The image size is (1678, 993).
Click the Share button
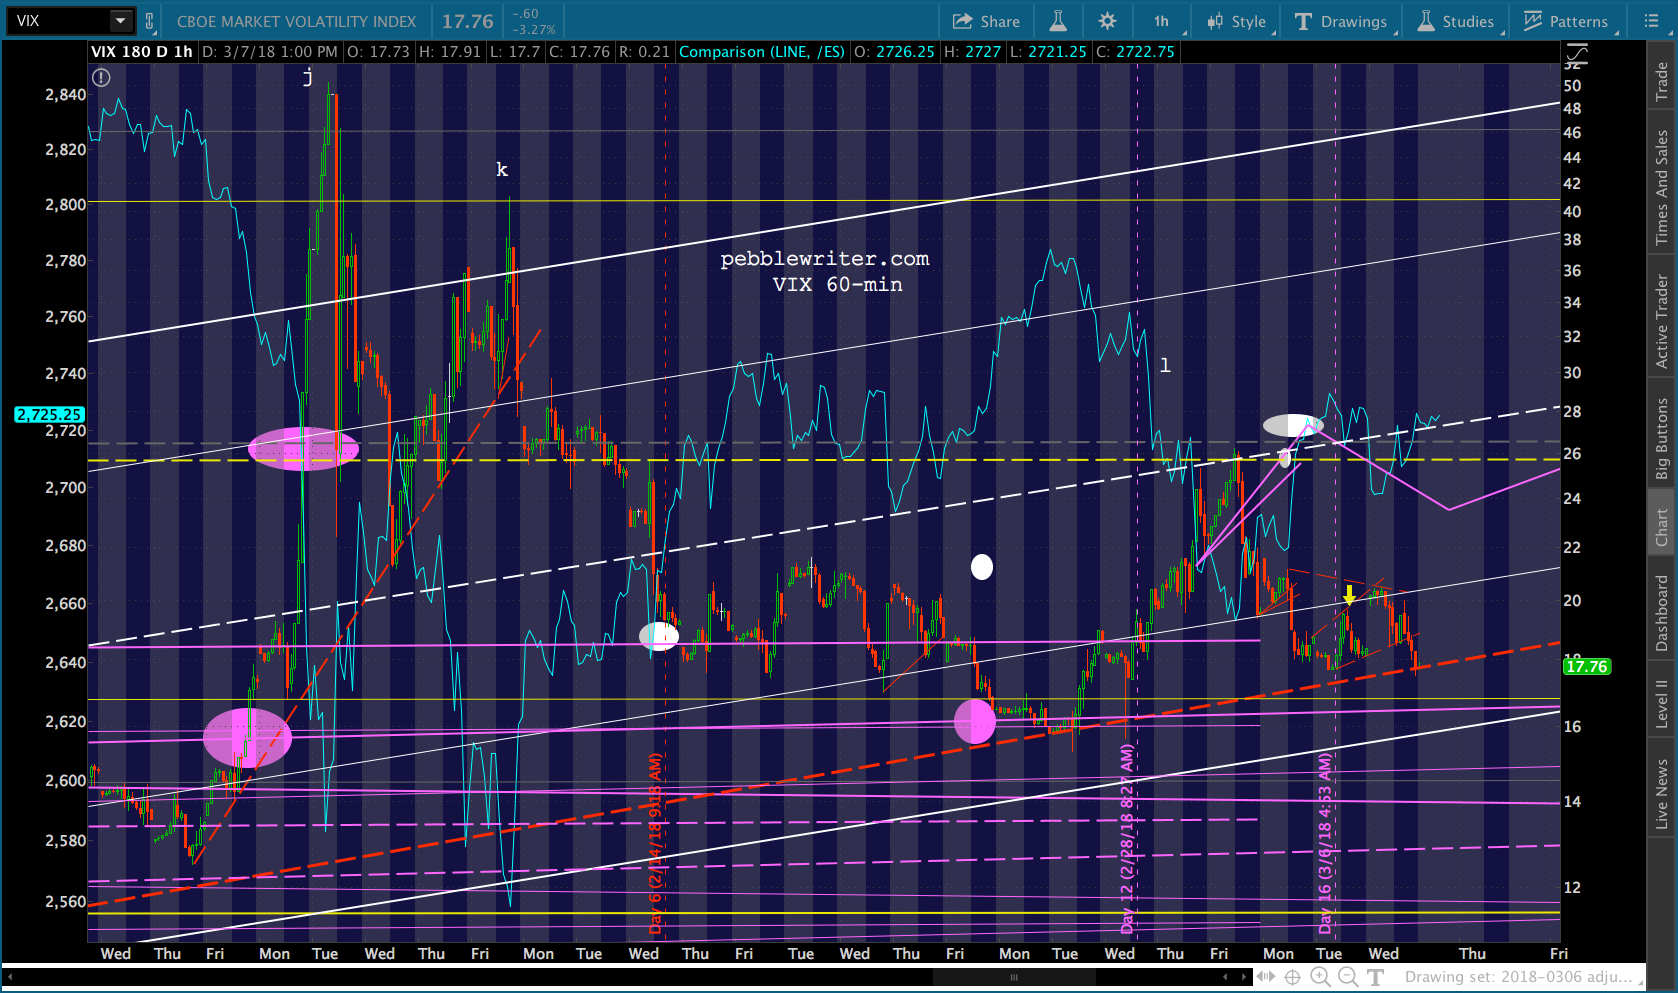(986, 21)
